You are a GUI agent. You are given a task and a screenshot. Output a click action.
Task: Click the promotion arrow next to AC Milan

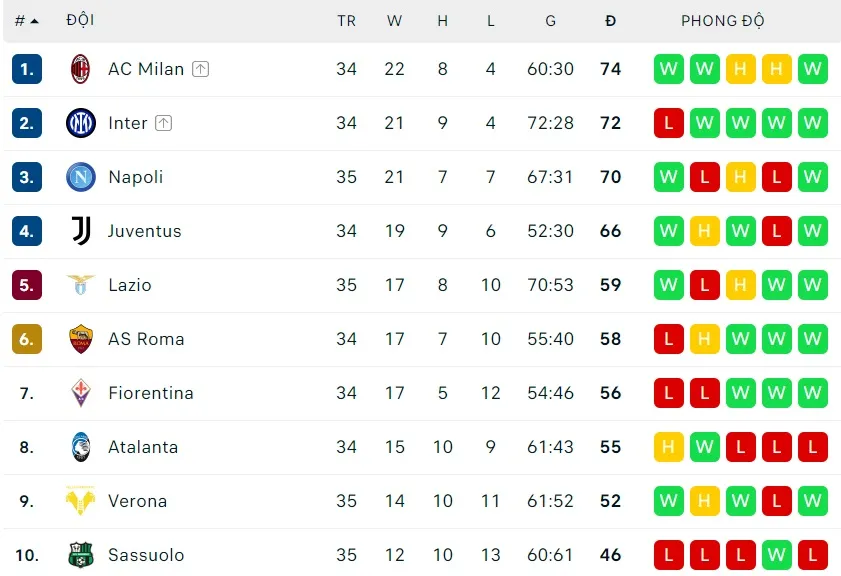click(x=200, y=68)
